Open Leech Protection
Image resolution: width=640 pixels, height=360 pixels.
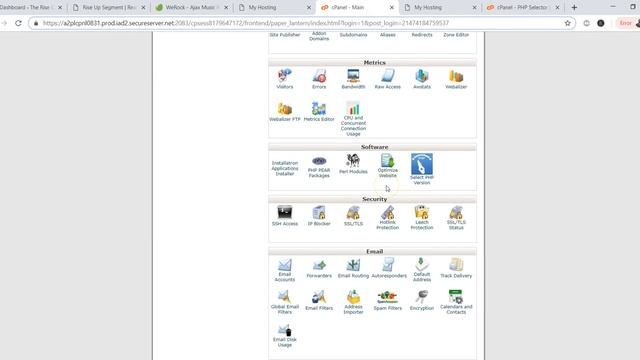coord(422,218)
